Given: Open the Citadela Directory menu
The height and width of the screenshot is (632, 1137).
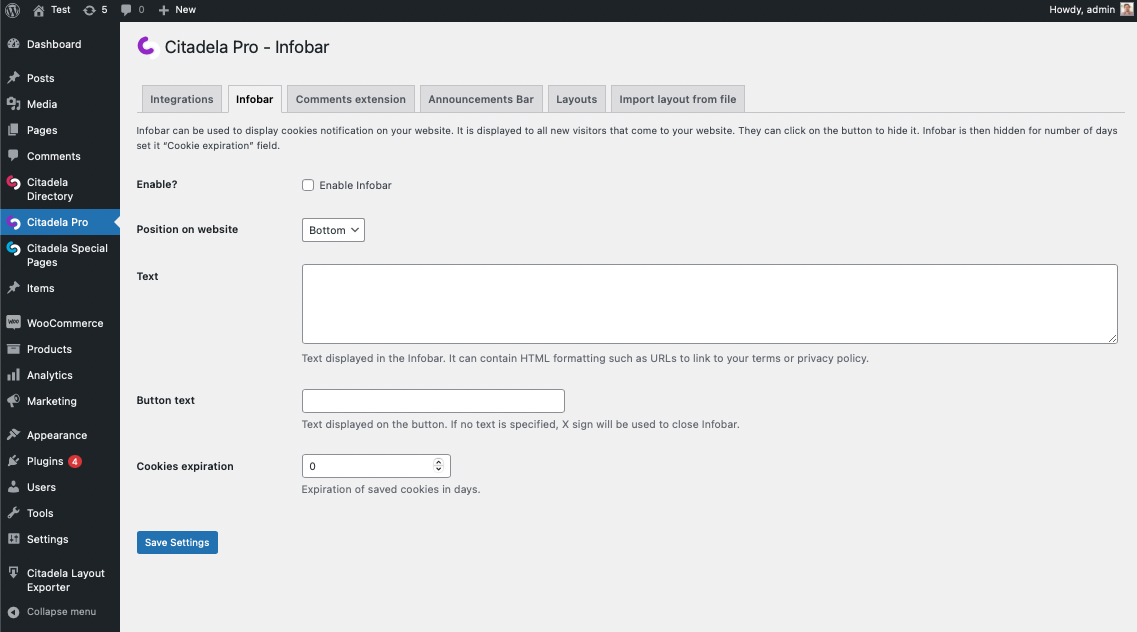Looking at the screenshot, I should [50, 189].
